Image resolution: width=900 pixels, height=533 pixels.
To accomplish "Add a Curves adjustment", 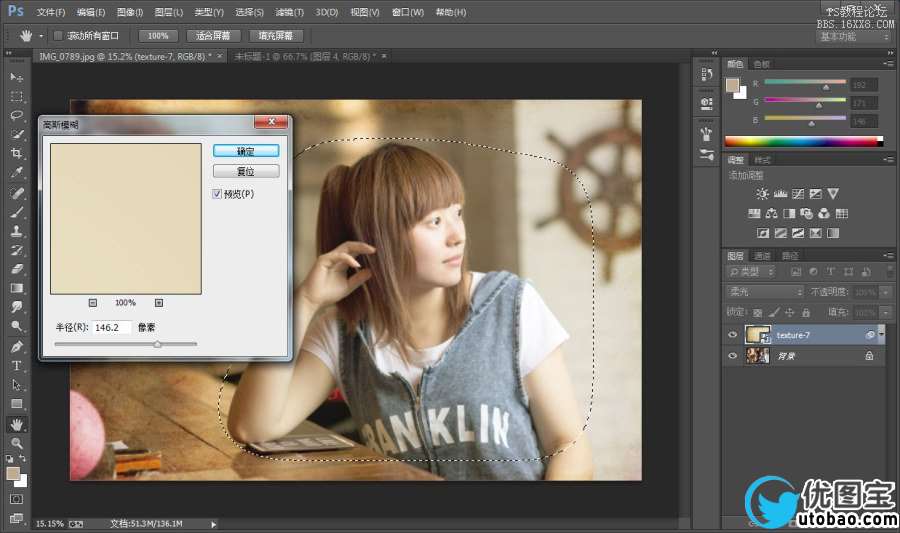I will pos(798,194).
